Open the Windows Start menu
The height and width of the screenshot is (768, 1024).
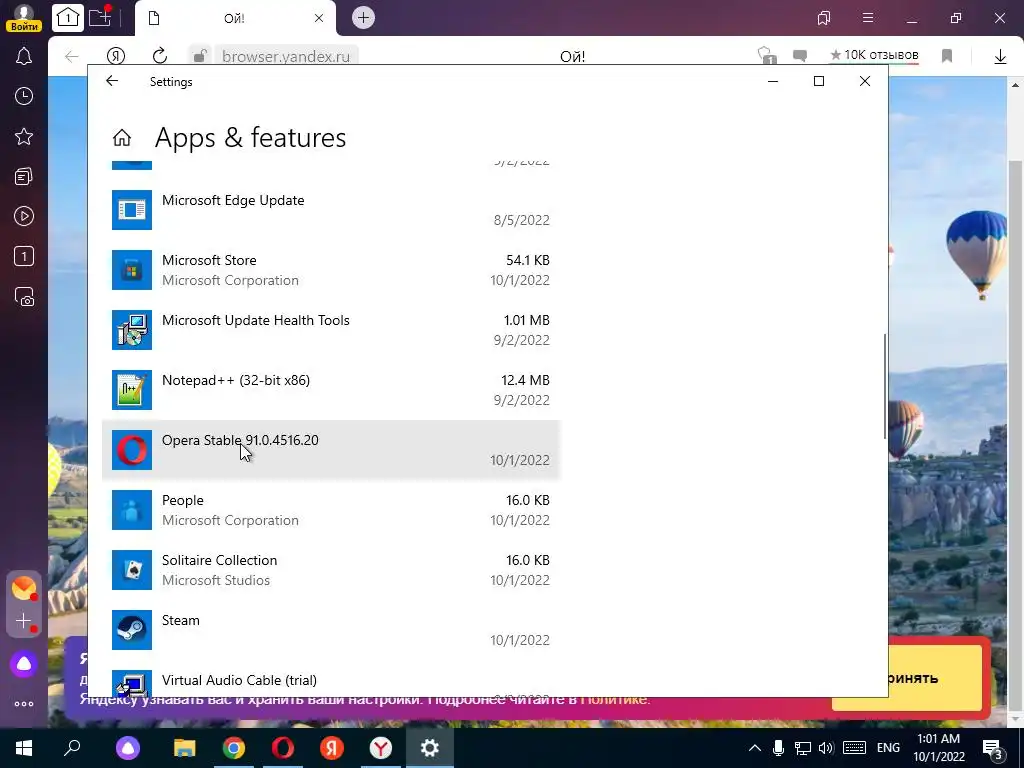[x=24, y=748]
